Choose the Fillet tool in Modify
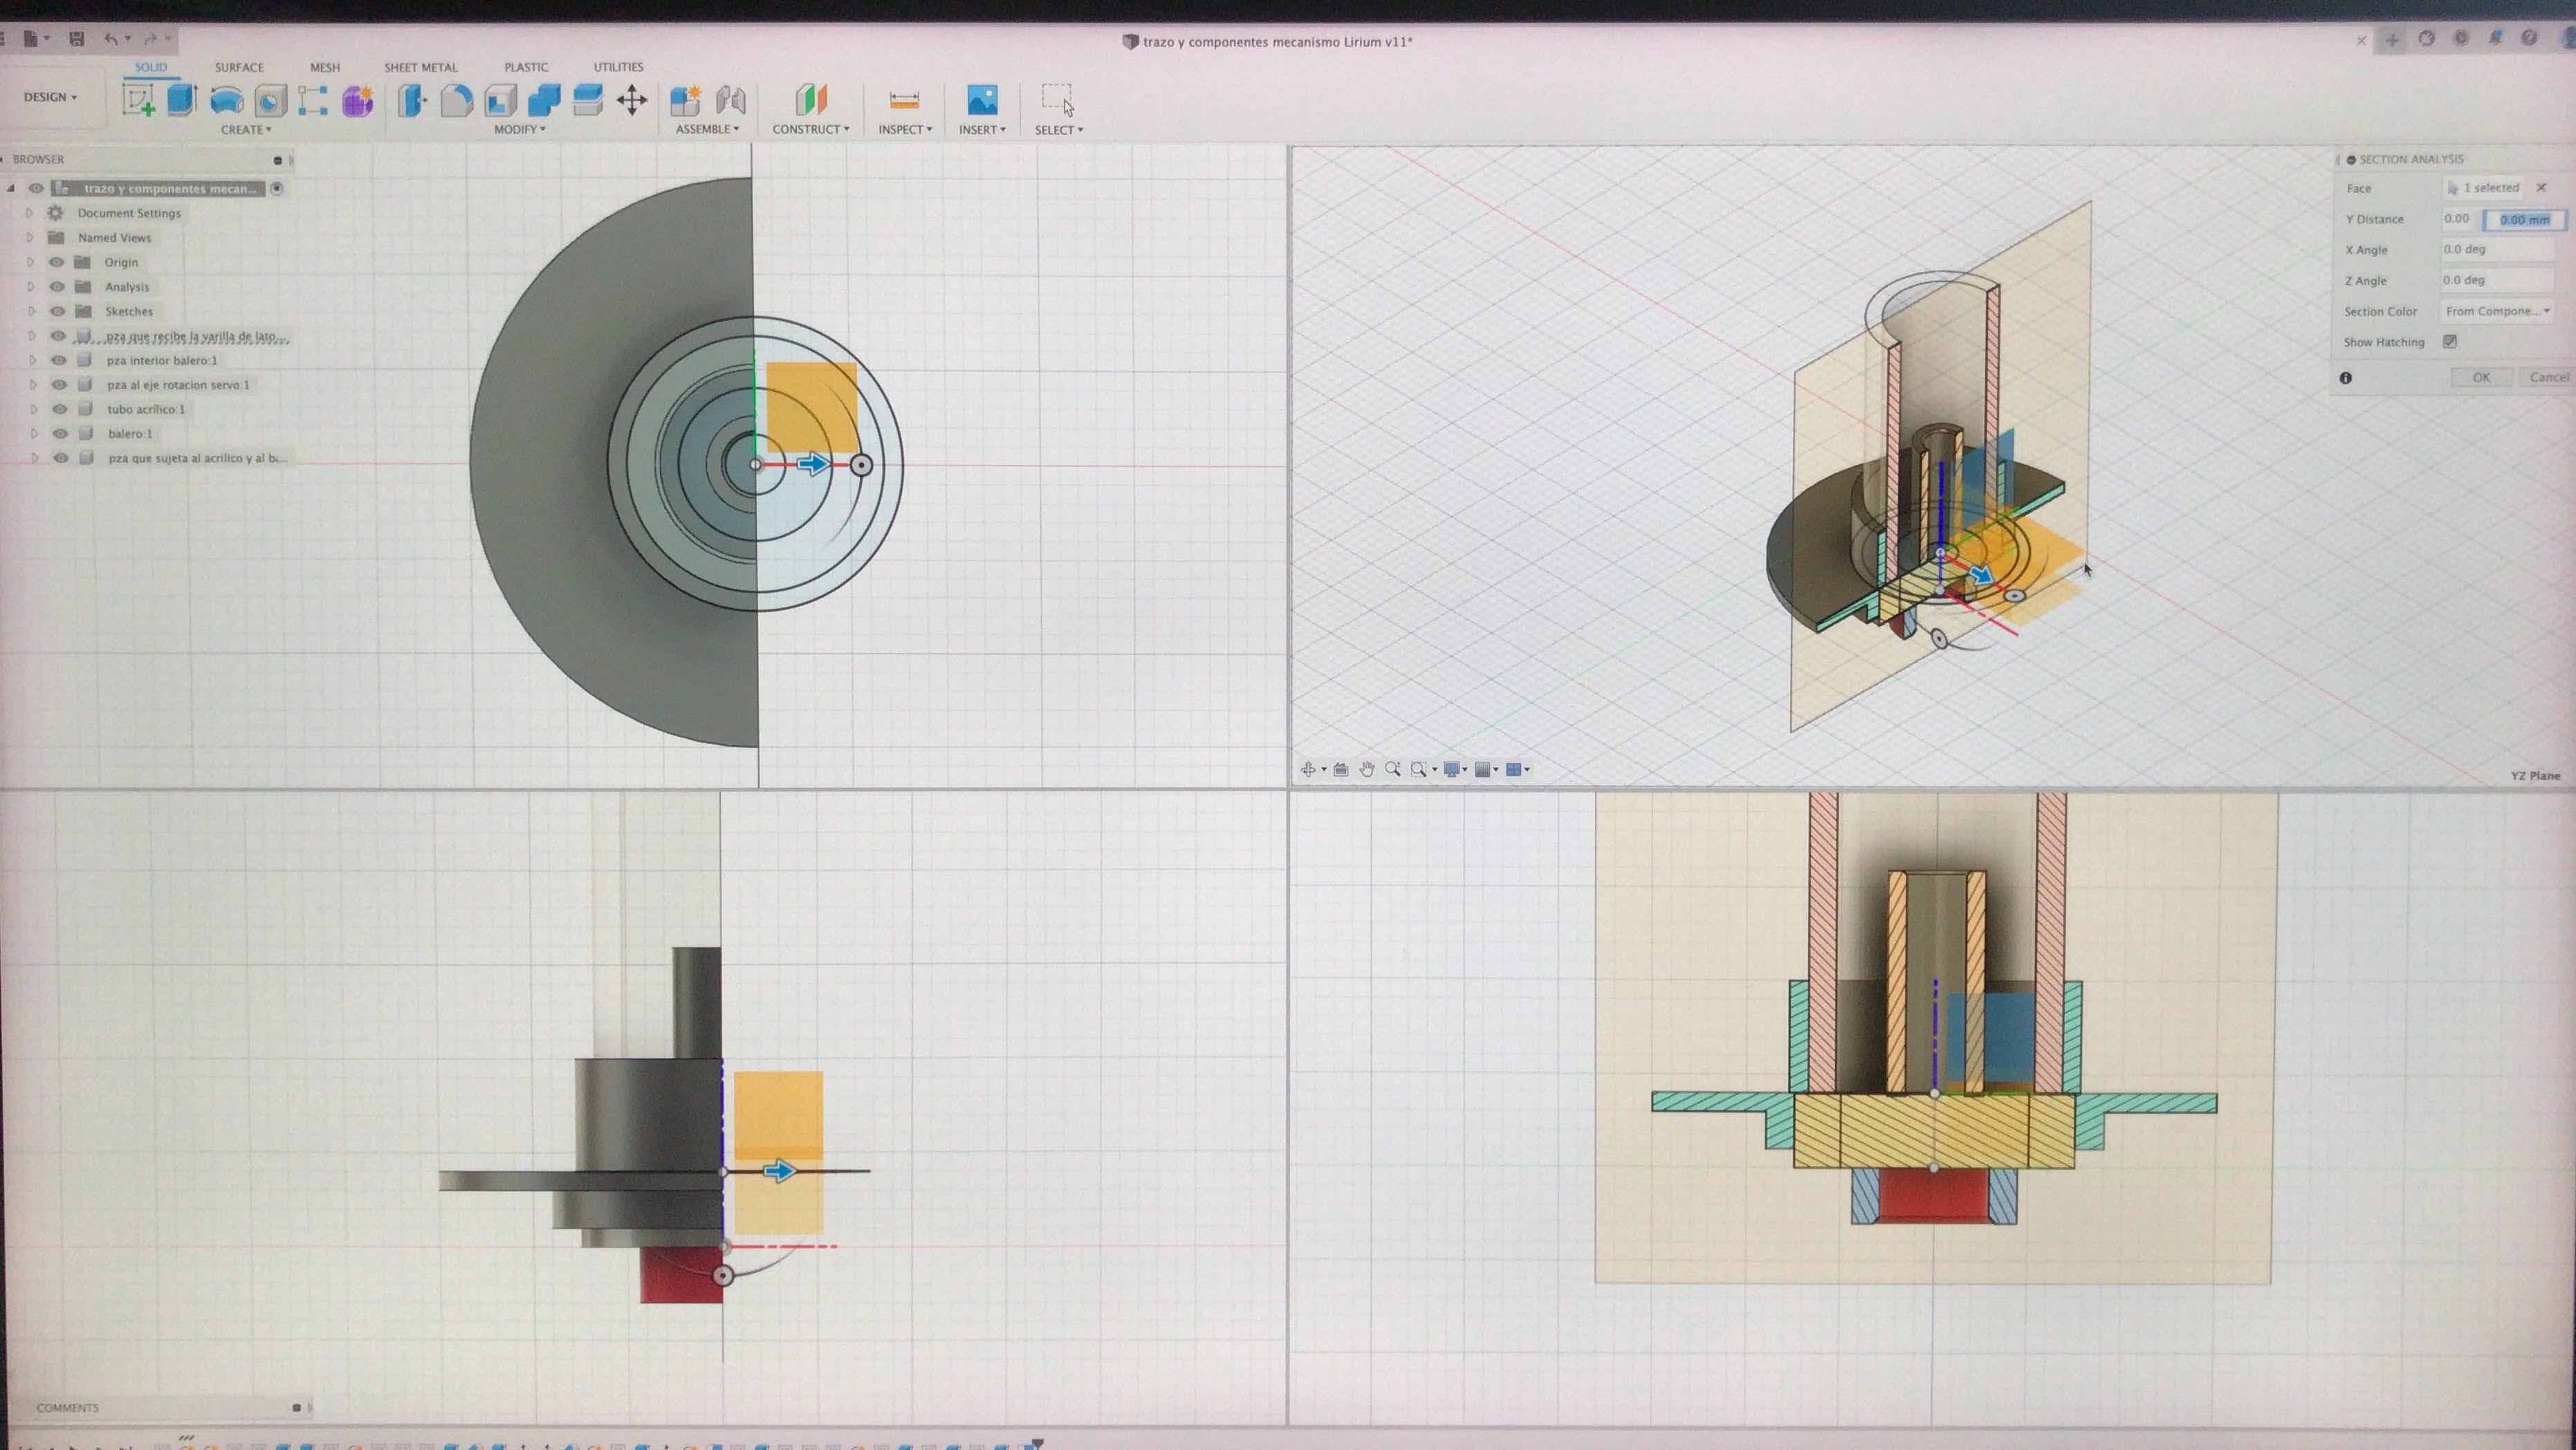Image resolution: width=2576 pixels, height=1450 pixels. [x=456, y=101]
